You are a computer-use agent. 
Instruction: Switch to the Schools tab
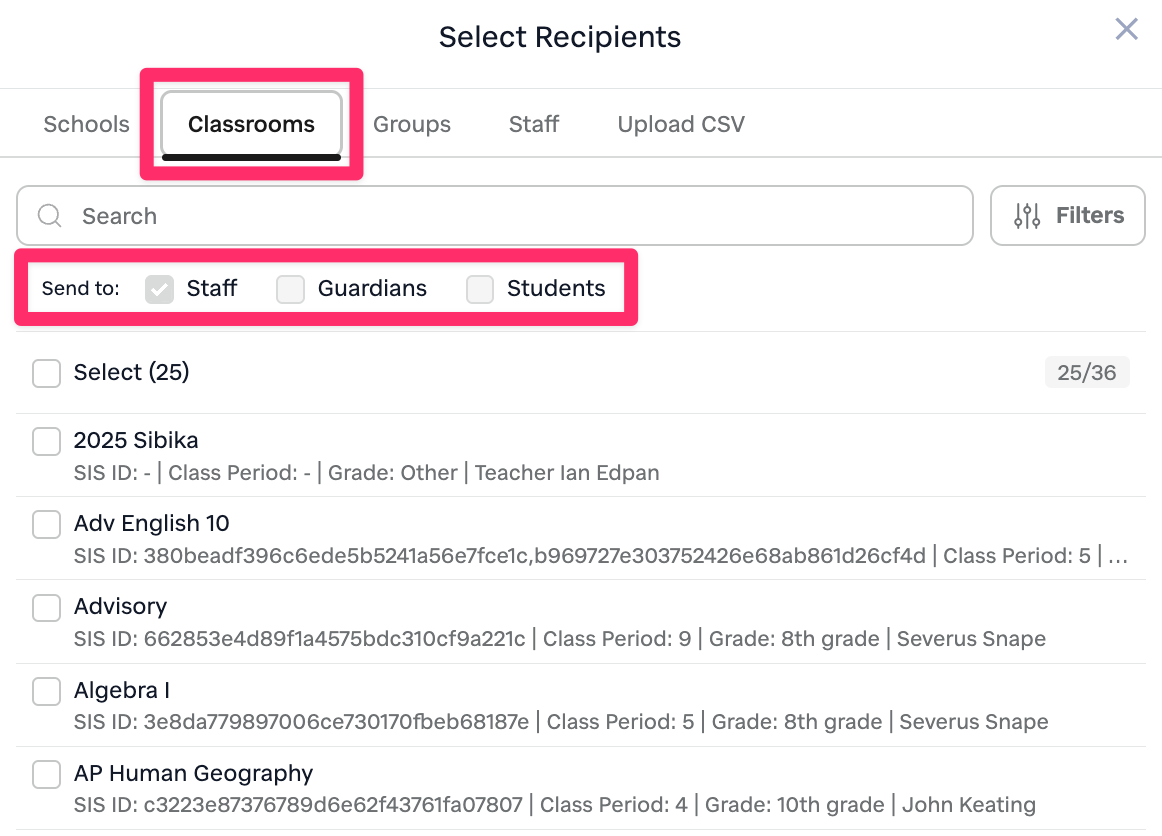86,124
